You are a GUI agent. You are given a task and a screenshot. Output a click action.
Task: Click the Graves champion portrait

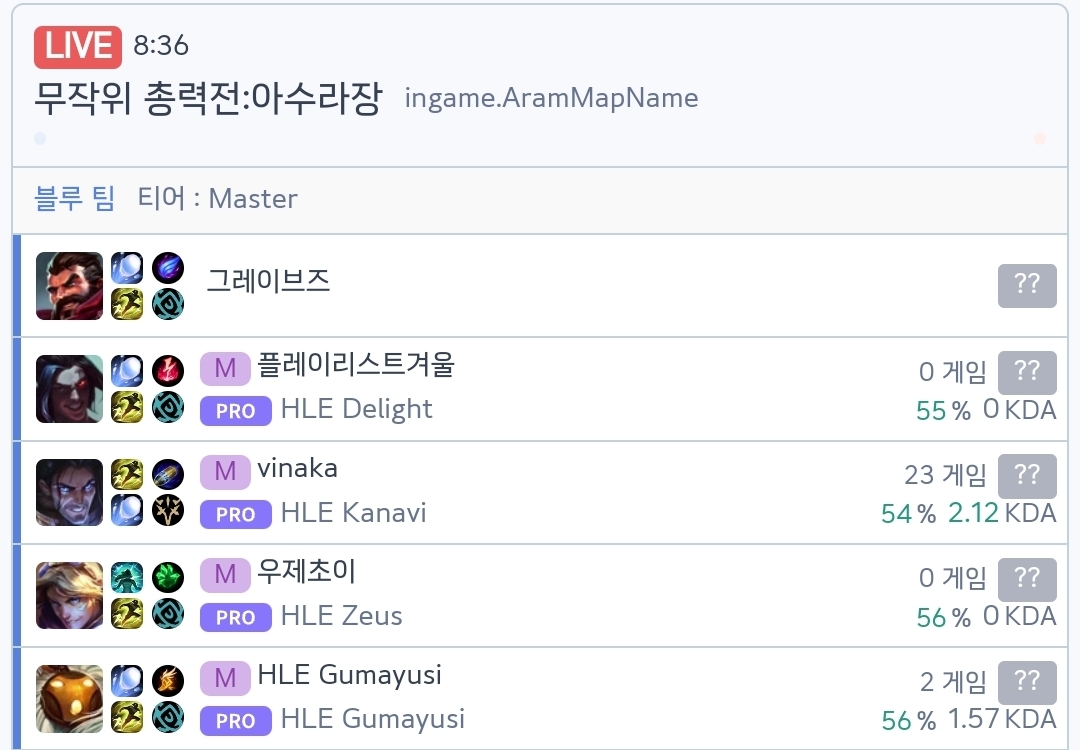click(x=69, y=286)
